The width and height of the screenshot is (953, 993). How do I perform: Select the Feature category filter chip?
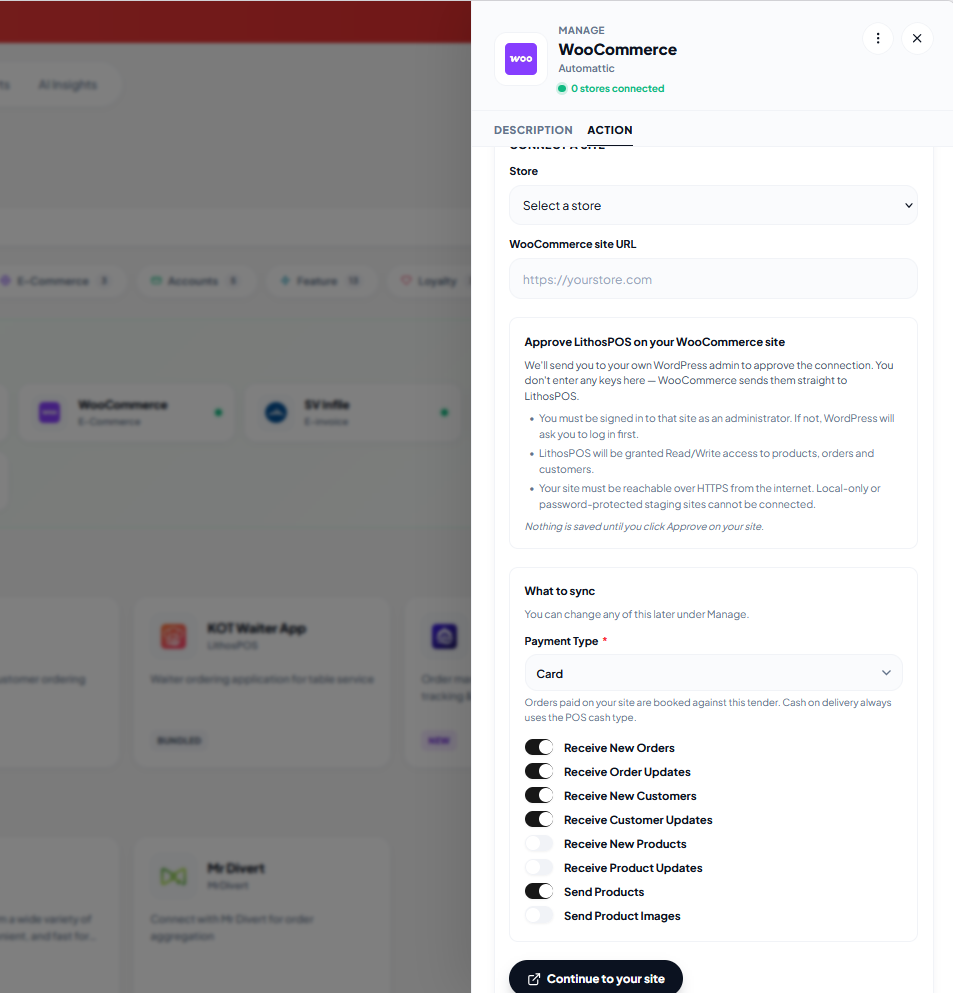coord(320,281)
